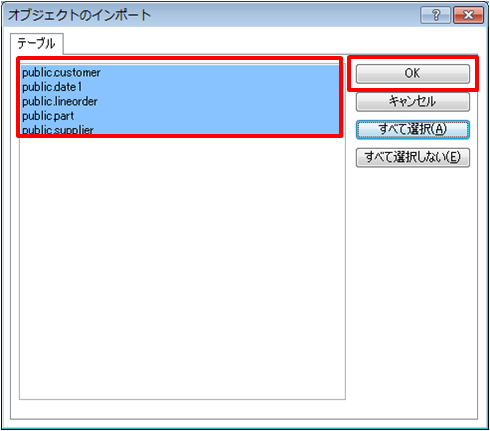Viewport: 490px width, 431px height.
Task: Highlight all listed tables via すべて選択
Action: 413,129
